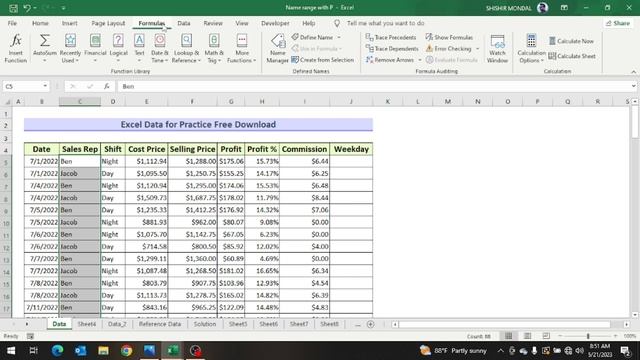The height and width of the screenshot is (360, 640).
Task: Switch to the Data ribbon tab
Action: coord(184,23)
